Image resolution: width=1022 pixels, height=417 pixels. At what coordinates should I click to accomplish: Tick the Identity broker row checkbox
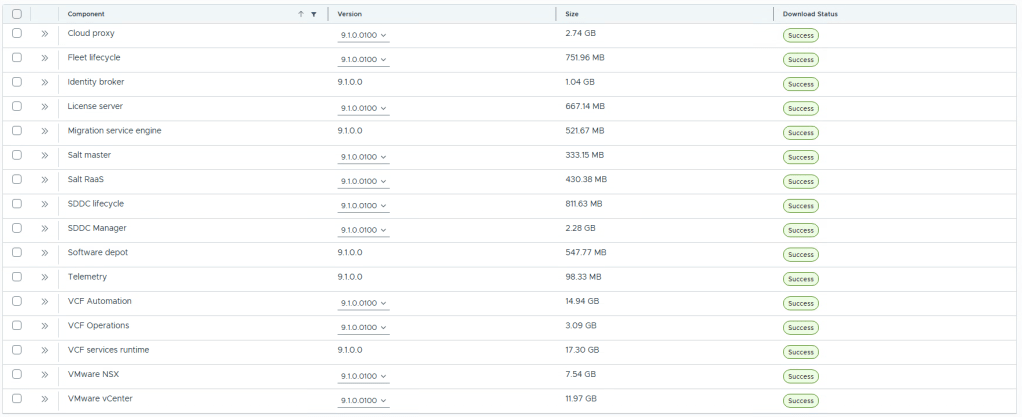coord(17,82)
